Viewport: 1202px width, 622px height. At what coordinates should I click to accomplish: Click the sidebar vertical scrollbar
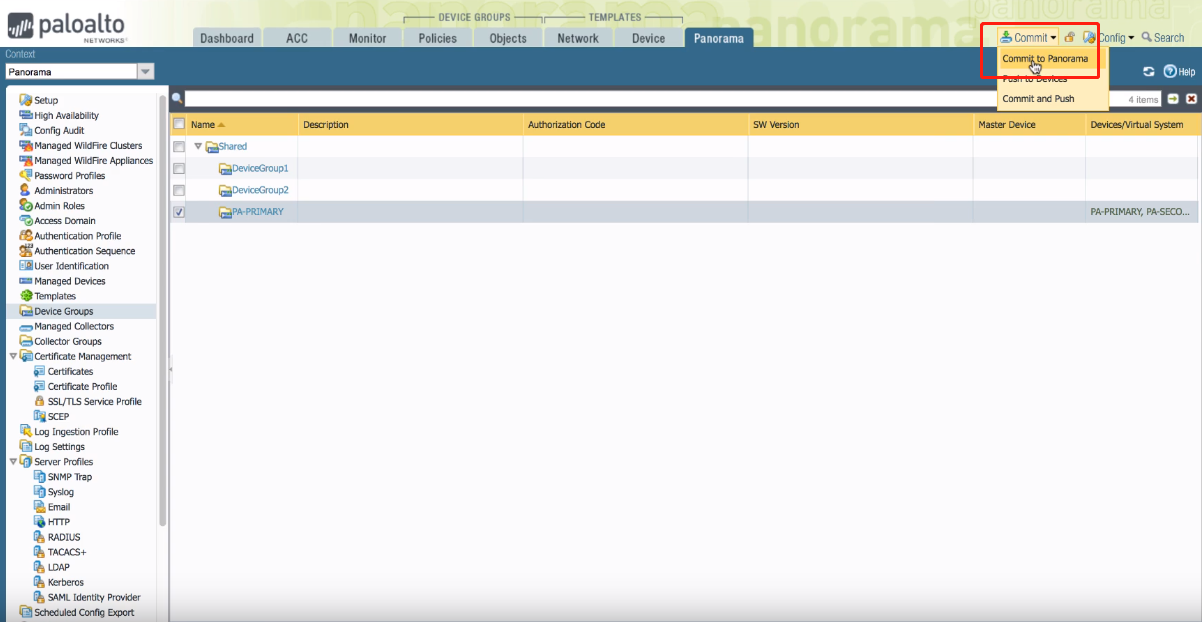pyautogui.click(x=163, y=300)
